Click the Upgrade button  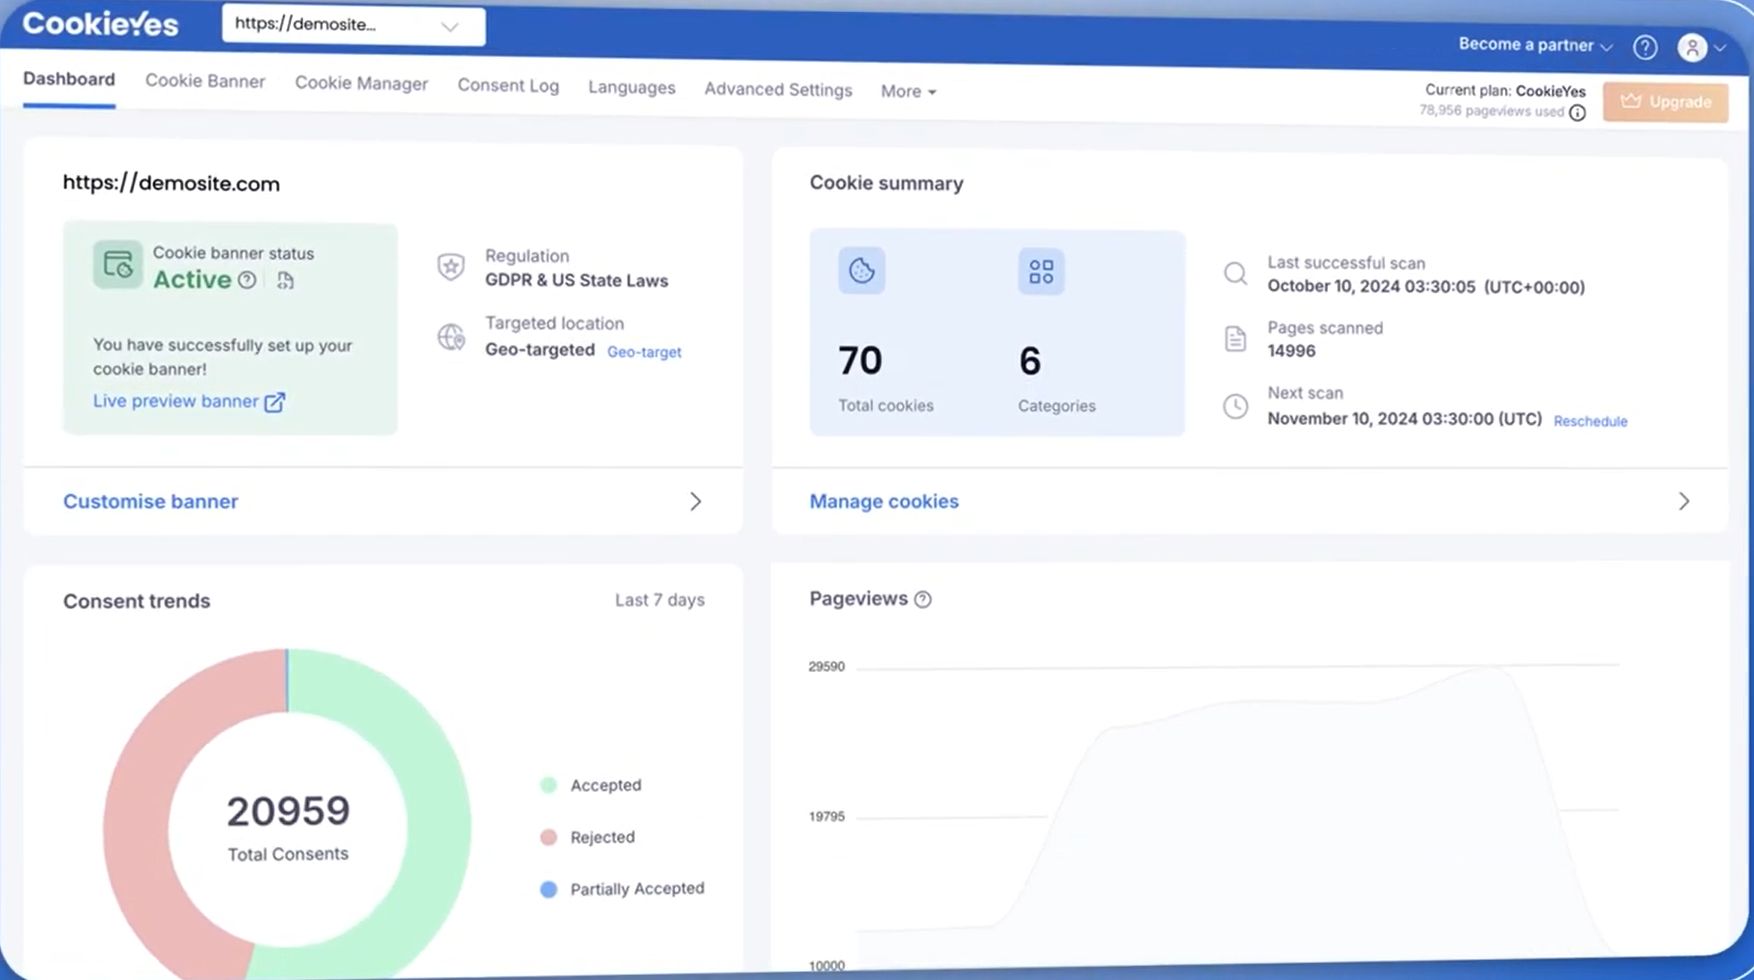tap(1664, 102)
